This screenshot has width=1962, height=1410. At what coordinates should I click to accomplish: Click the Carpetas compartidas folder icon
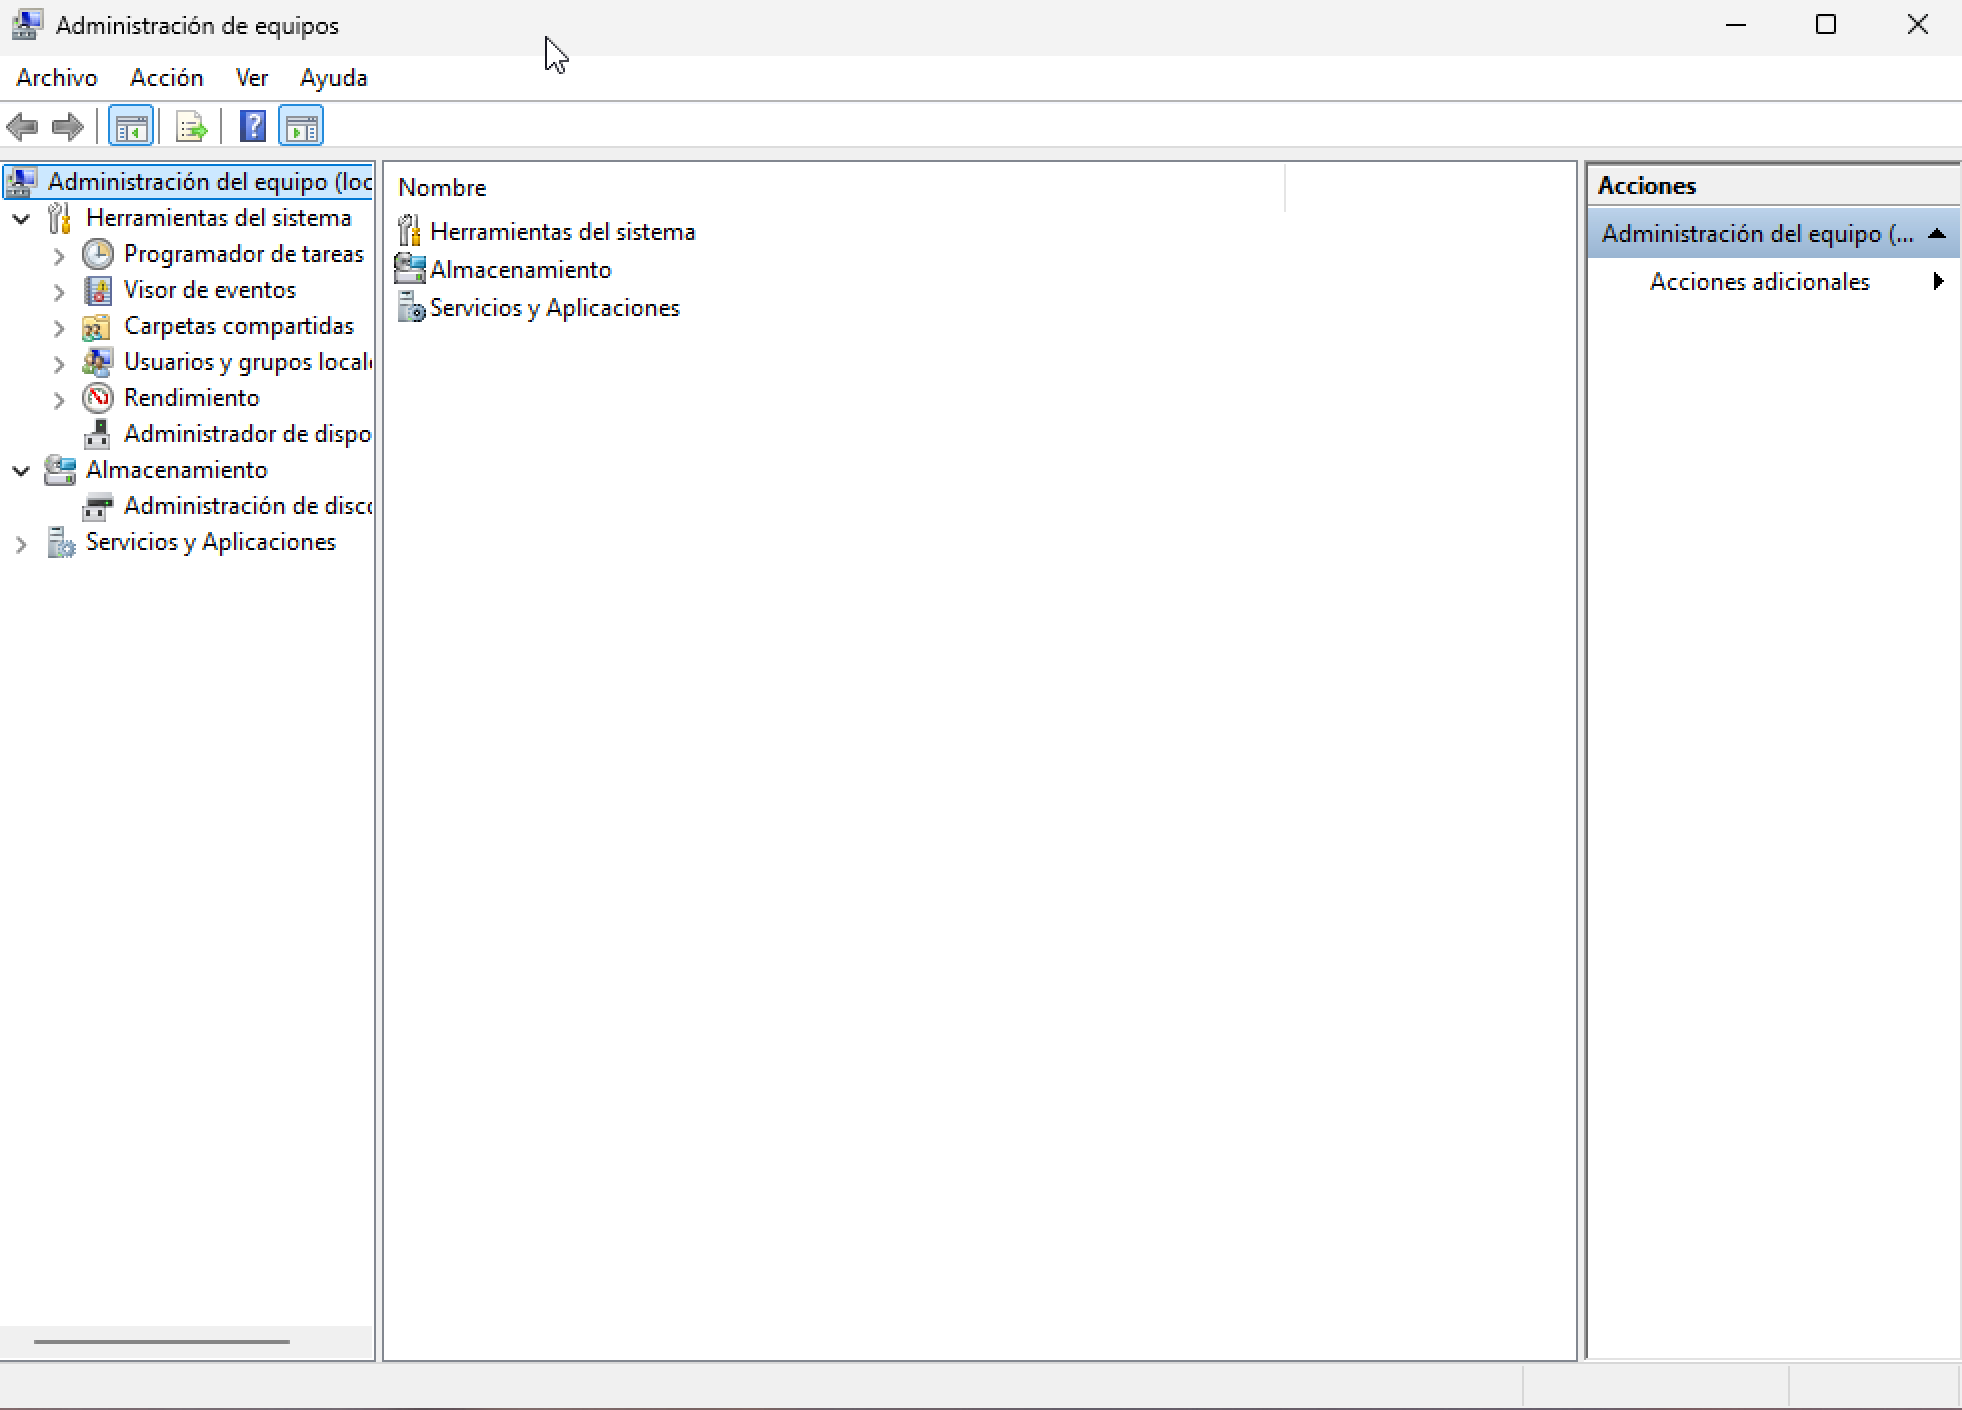point(96,327)
